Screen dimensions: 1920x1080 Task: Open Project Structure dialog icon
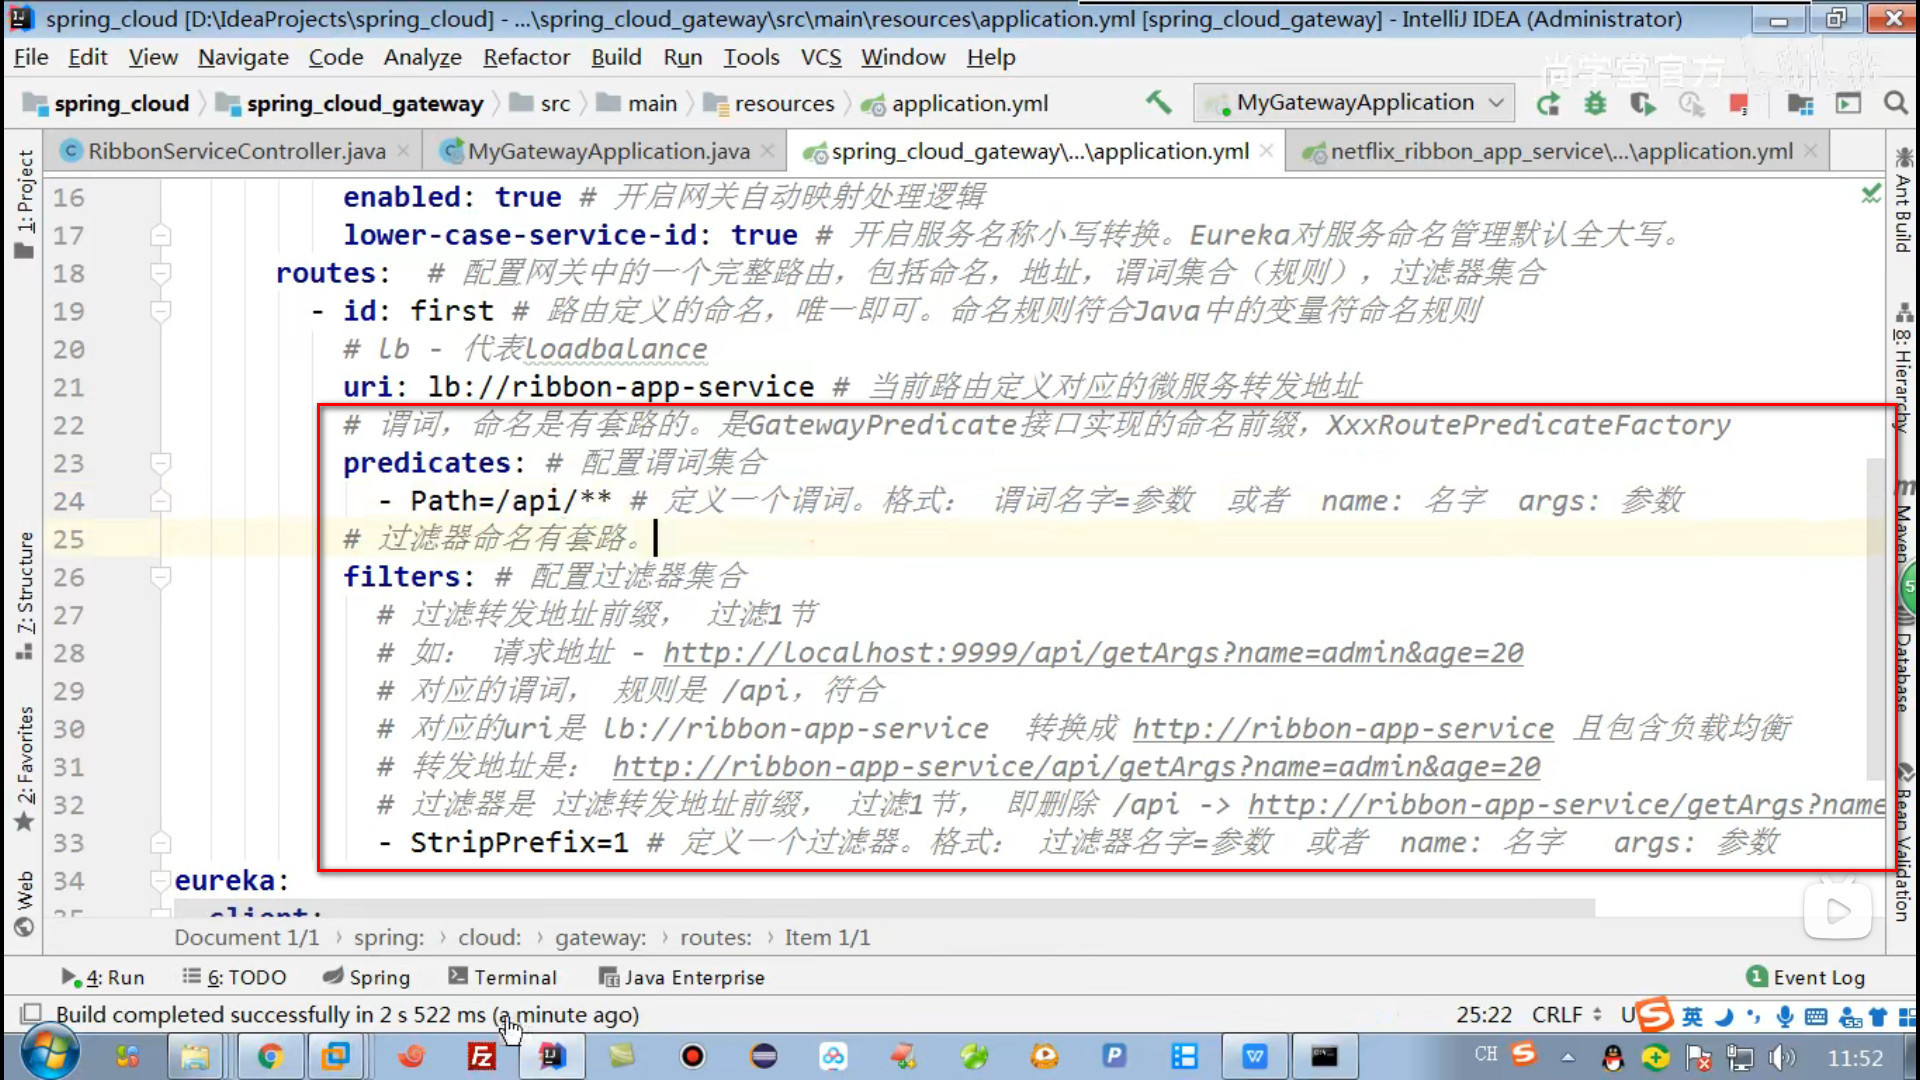coord(1800,103)
